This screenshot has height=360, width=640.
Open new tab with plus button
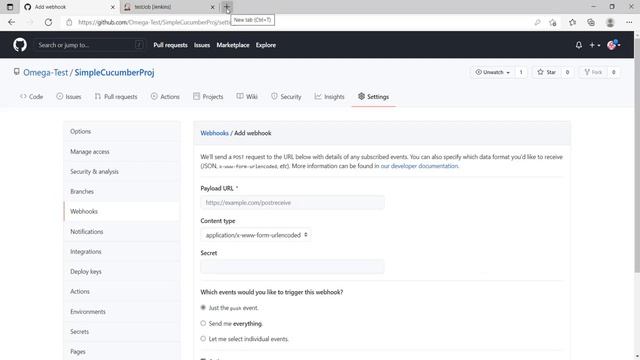(227, 7)
